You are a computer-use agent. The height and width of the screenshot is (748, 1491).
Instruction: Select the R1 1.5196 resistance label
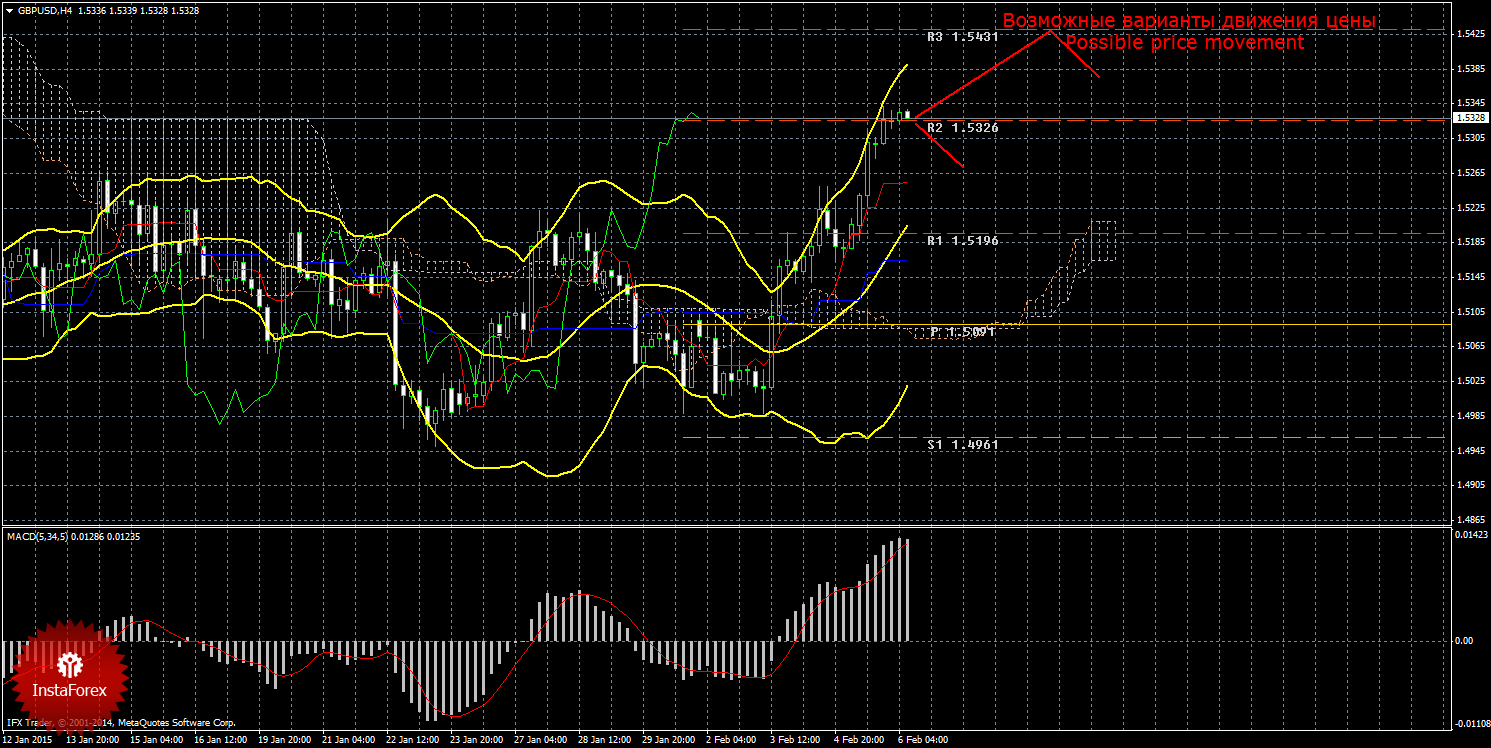coord(963,241)
